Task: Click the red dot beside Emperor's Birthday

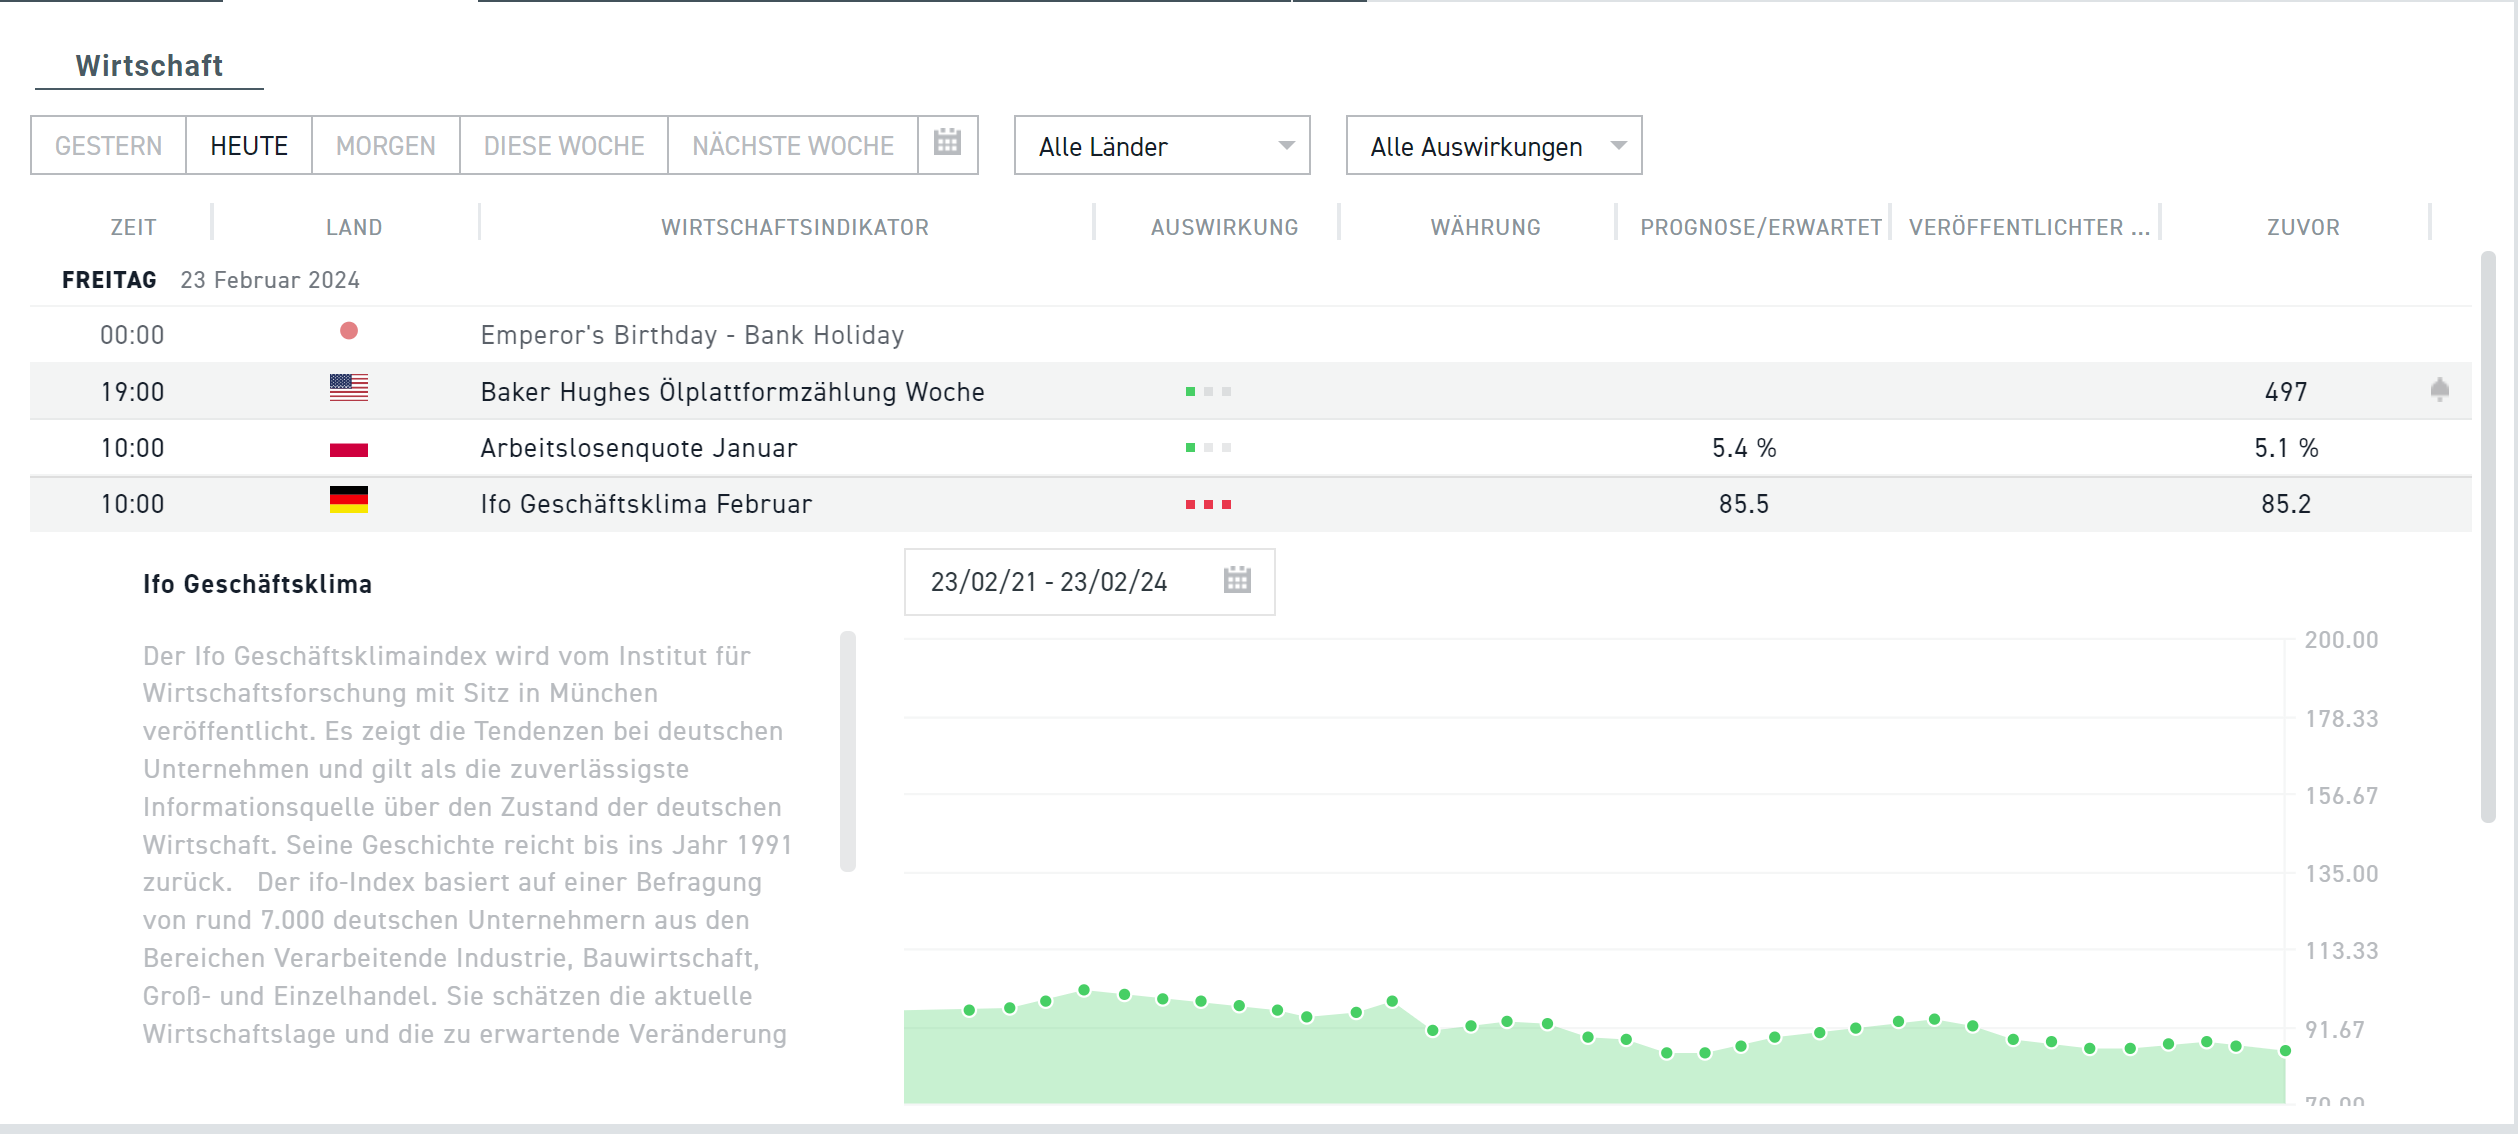Action: click(348, 331)
